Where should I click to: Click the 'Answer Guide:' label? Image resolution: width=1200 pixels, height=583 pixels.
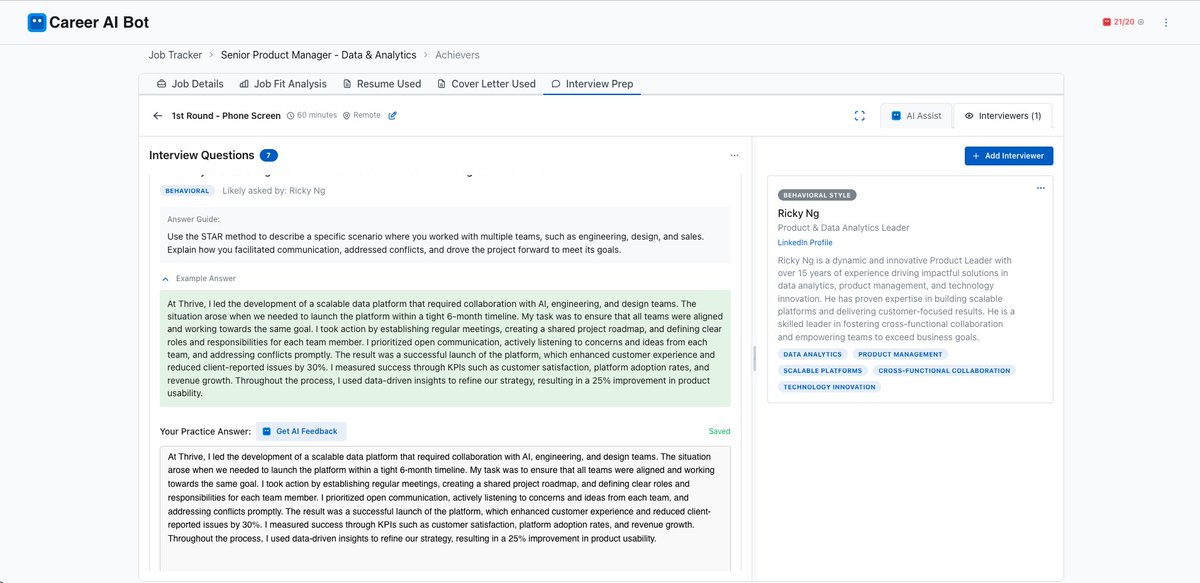[x=194, y=219]
